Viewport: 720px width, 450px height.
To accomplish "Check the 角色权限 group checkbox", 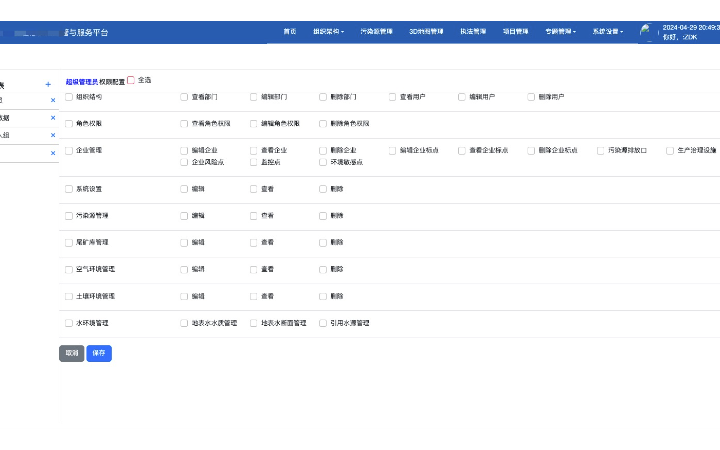I will pos(69,124).
